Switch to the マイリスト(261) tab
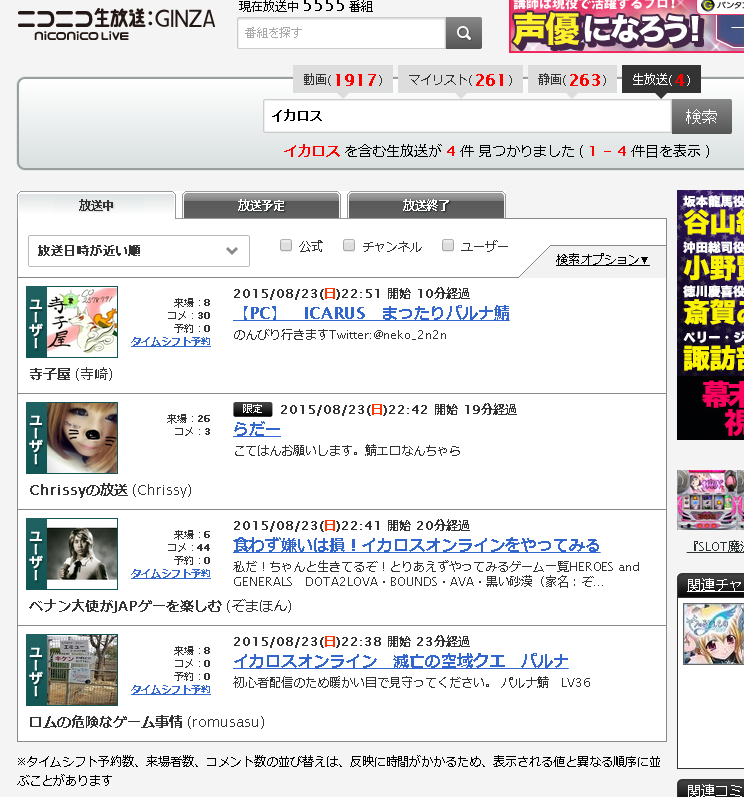Viewport: 744px width, 797px height. coord(460,79)
